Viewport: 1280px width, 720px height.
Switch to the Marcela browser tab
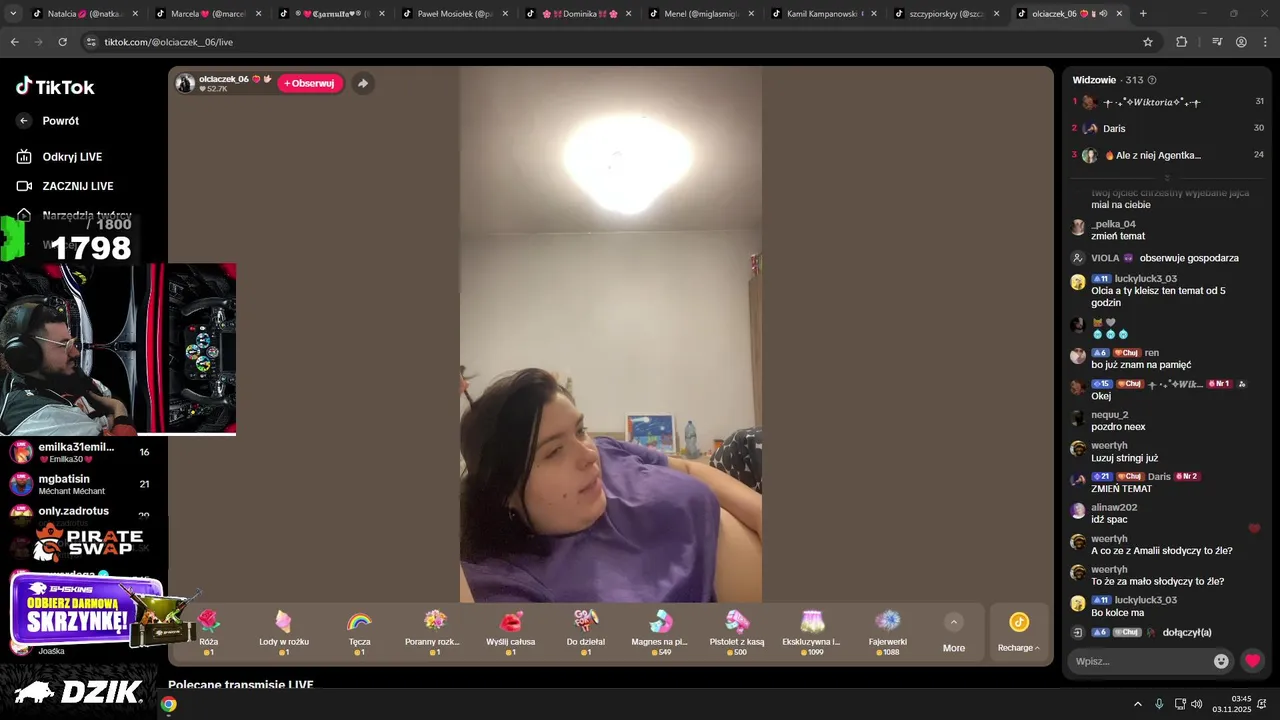tap(207, 14)
